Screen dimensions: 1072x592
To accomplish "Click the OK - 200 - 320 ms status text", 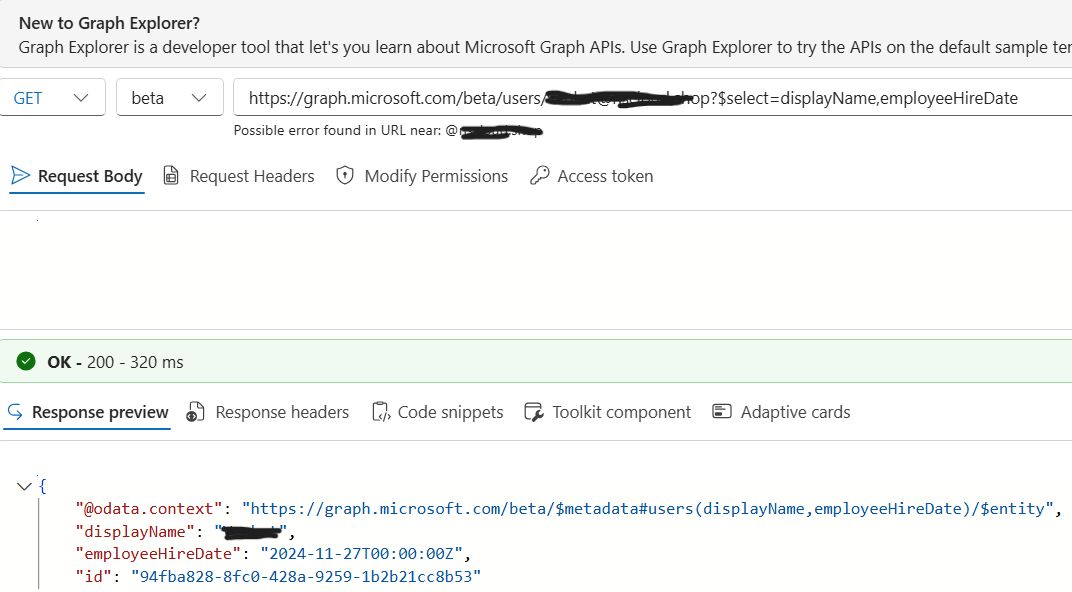I will [x=115, y=362].
